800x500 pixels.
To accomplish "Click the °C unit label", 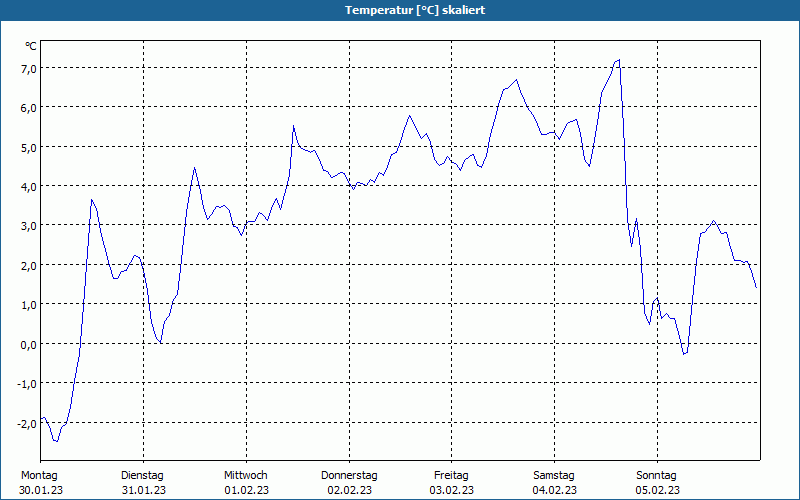I will [x=31, y=46].
